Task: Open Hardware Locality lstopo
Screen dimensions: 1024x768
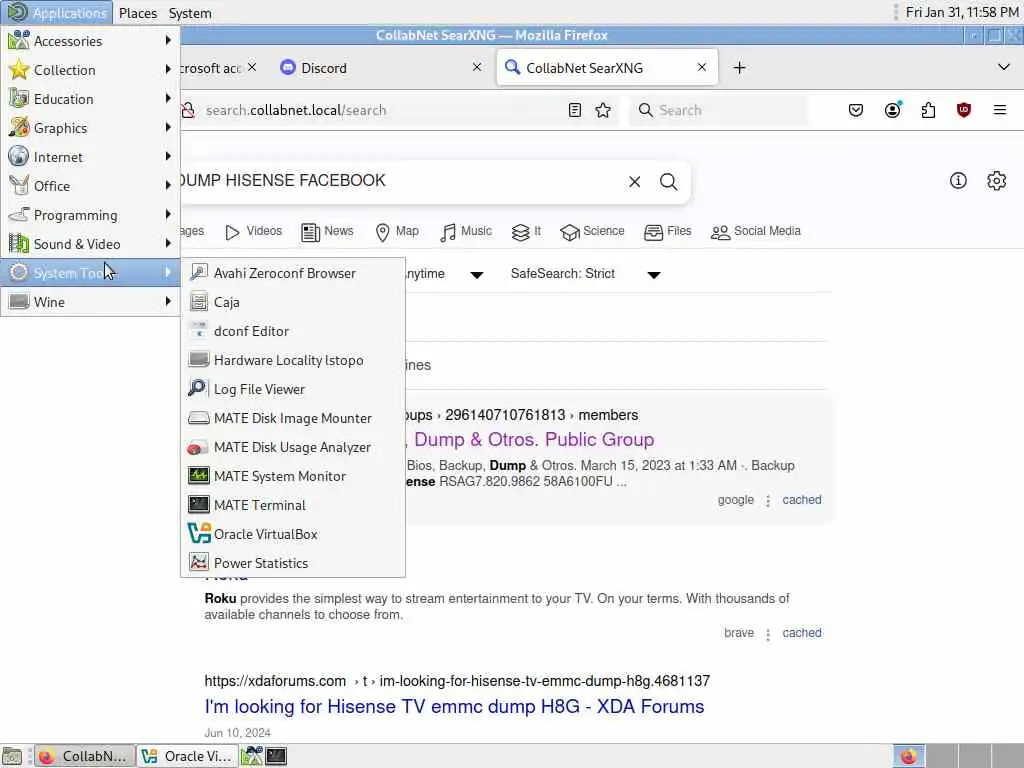Action: pyautogui.click(x=293, y=360)
